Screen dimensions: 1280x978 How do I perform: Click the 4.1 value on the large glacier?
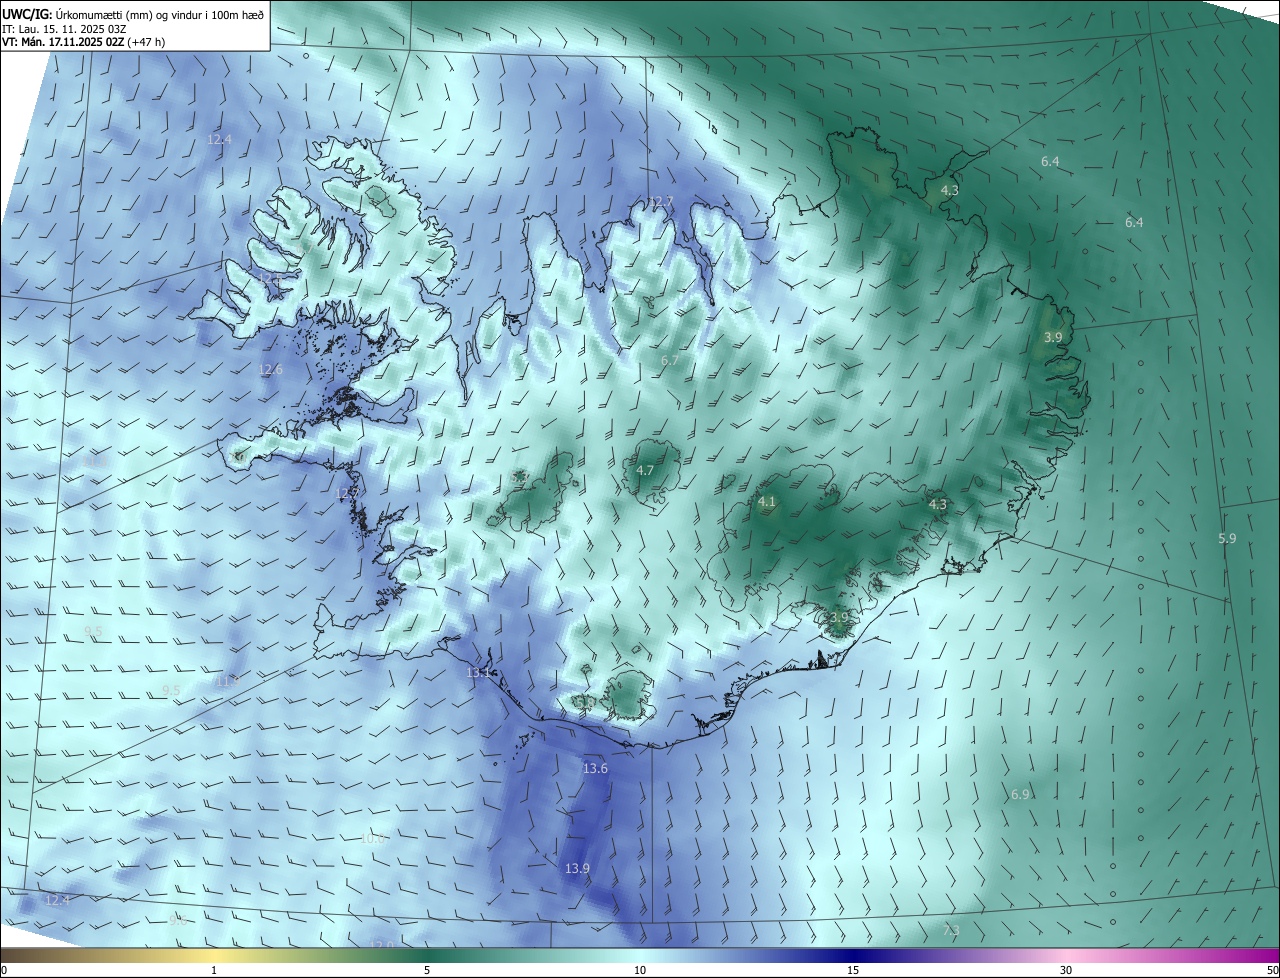[767, 501]
